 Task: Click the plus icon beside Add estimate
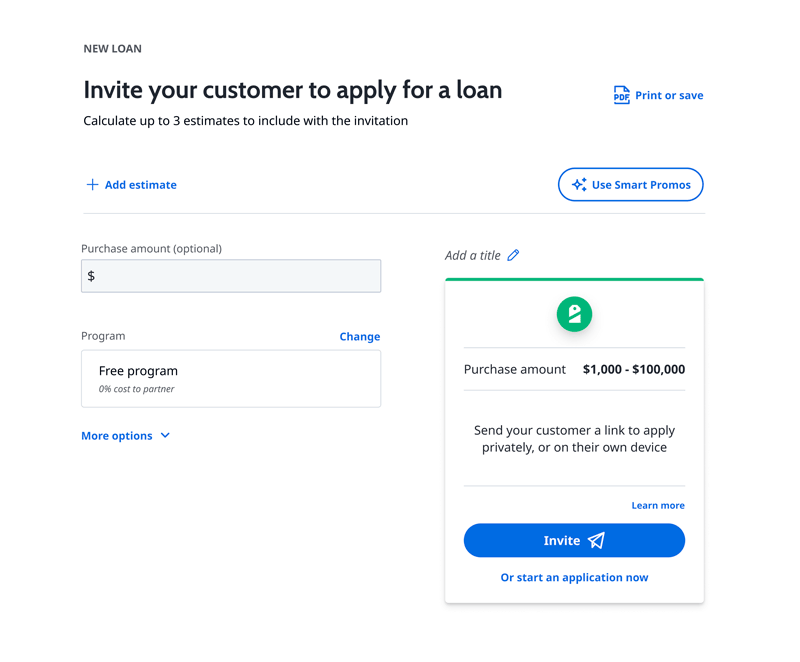[92, 185]
